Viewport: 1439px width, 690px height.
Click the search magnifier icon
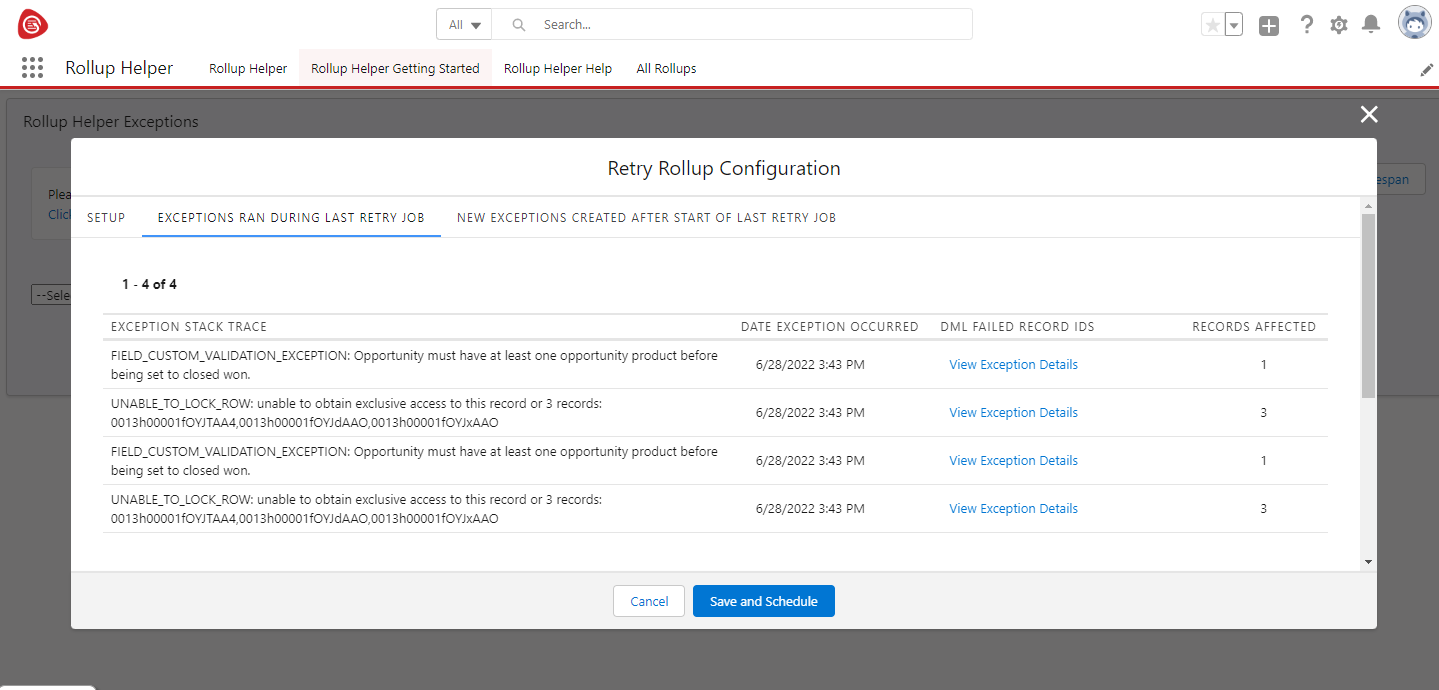coord(518,24)
